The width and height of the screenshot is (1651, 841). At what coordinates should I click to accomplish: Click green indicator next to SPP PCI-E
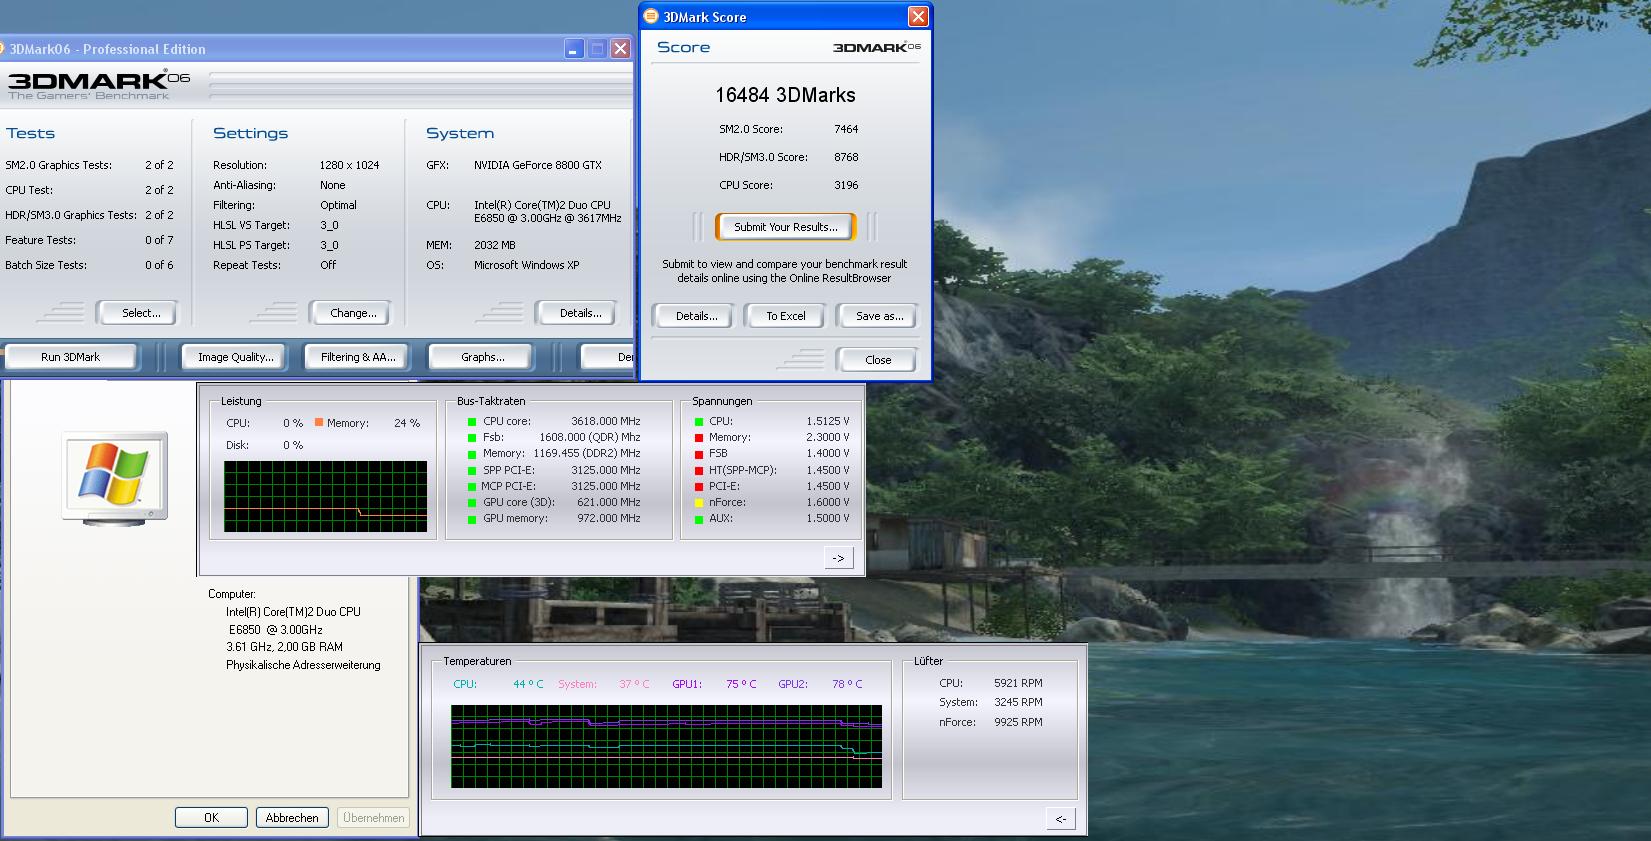point(472,470)
